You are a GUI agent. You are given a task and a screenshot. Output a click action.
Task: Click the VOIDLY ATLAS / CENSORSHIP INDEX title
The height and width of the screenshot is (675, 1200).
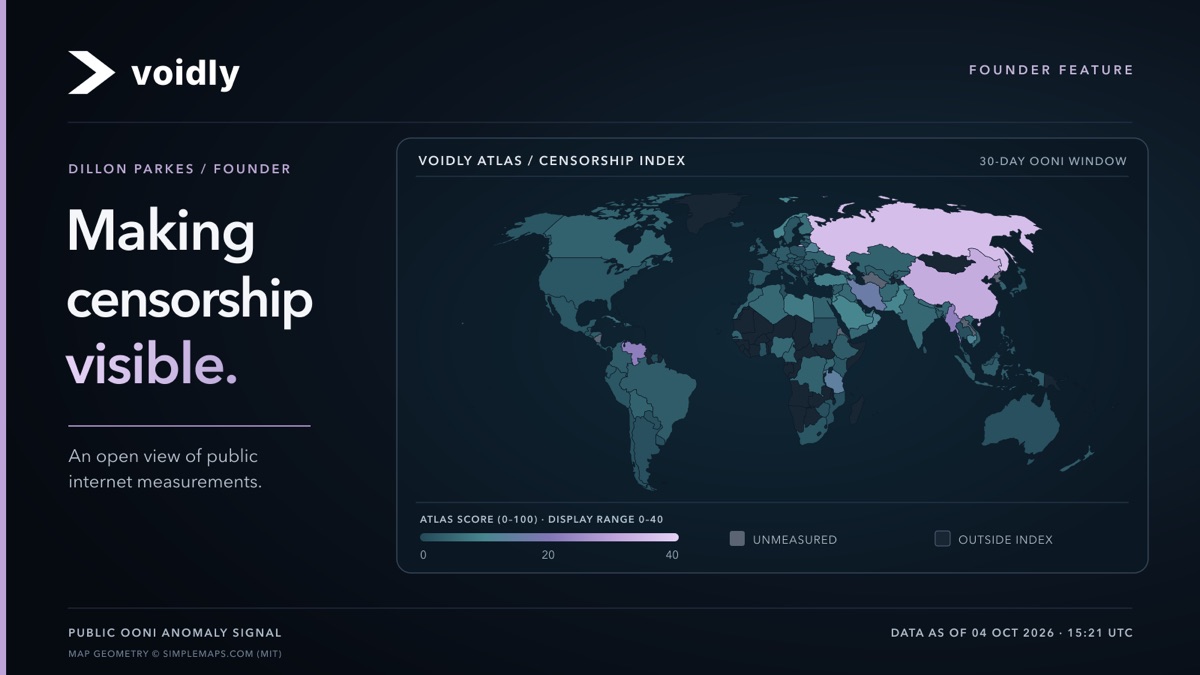[x=552, y=160]
